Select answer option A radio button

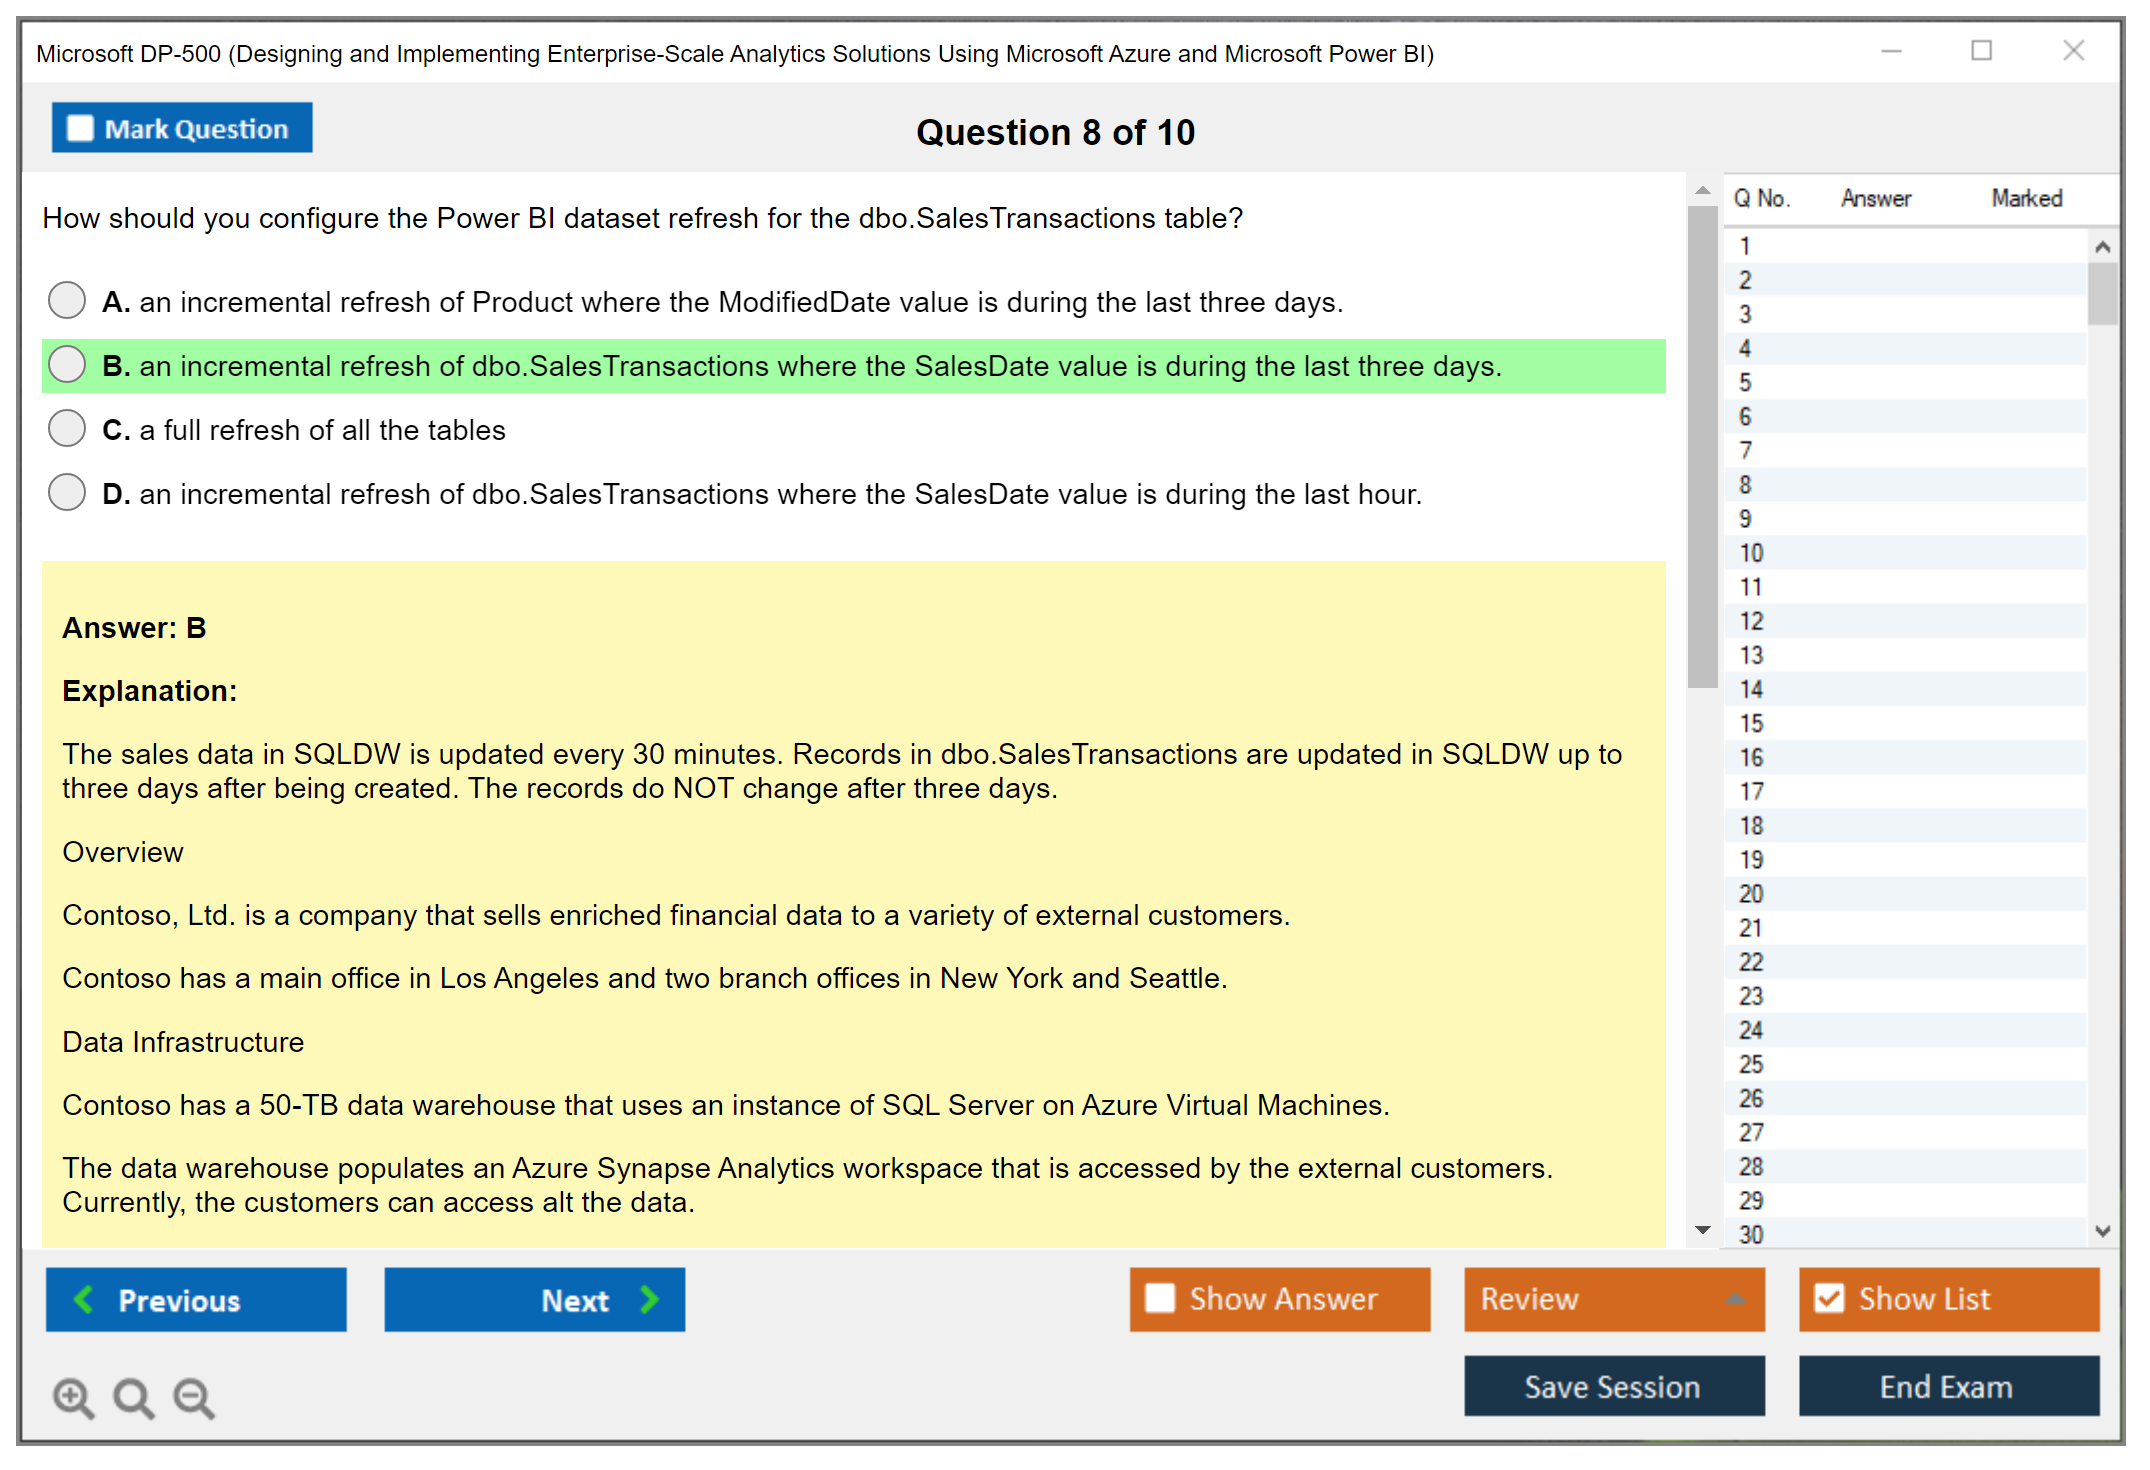tap(67, 300)
